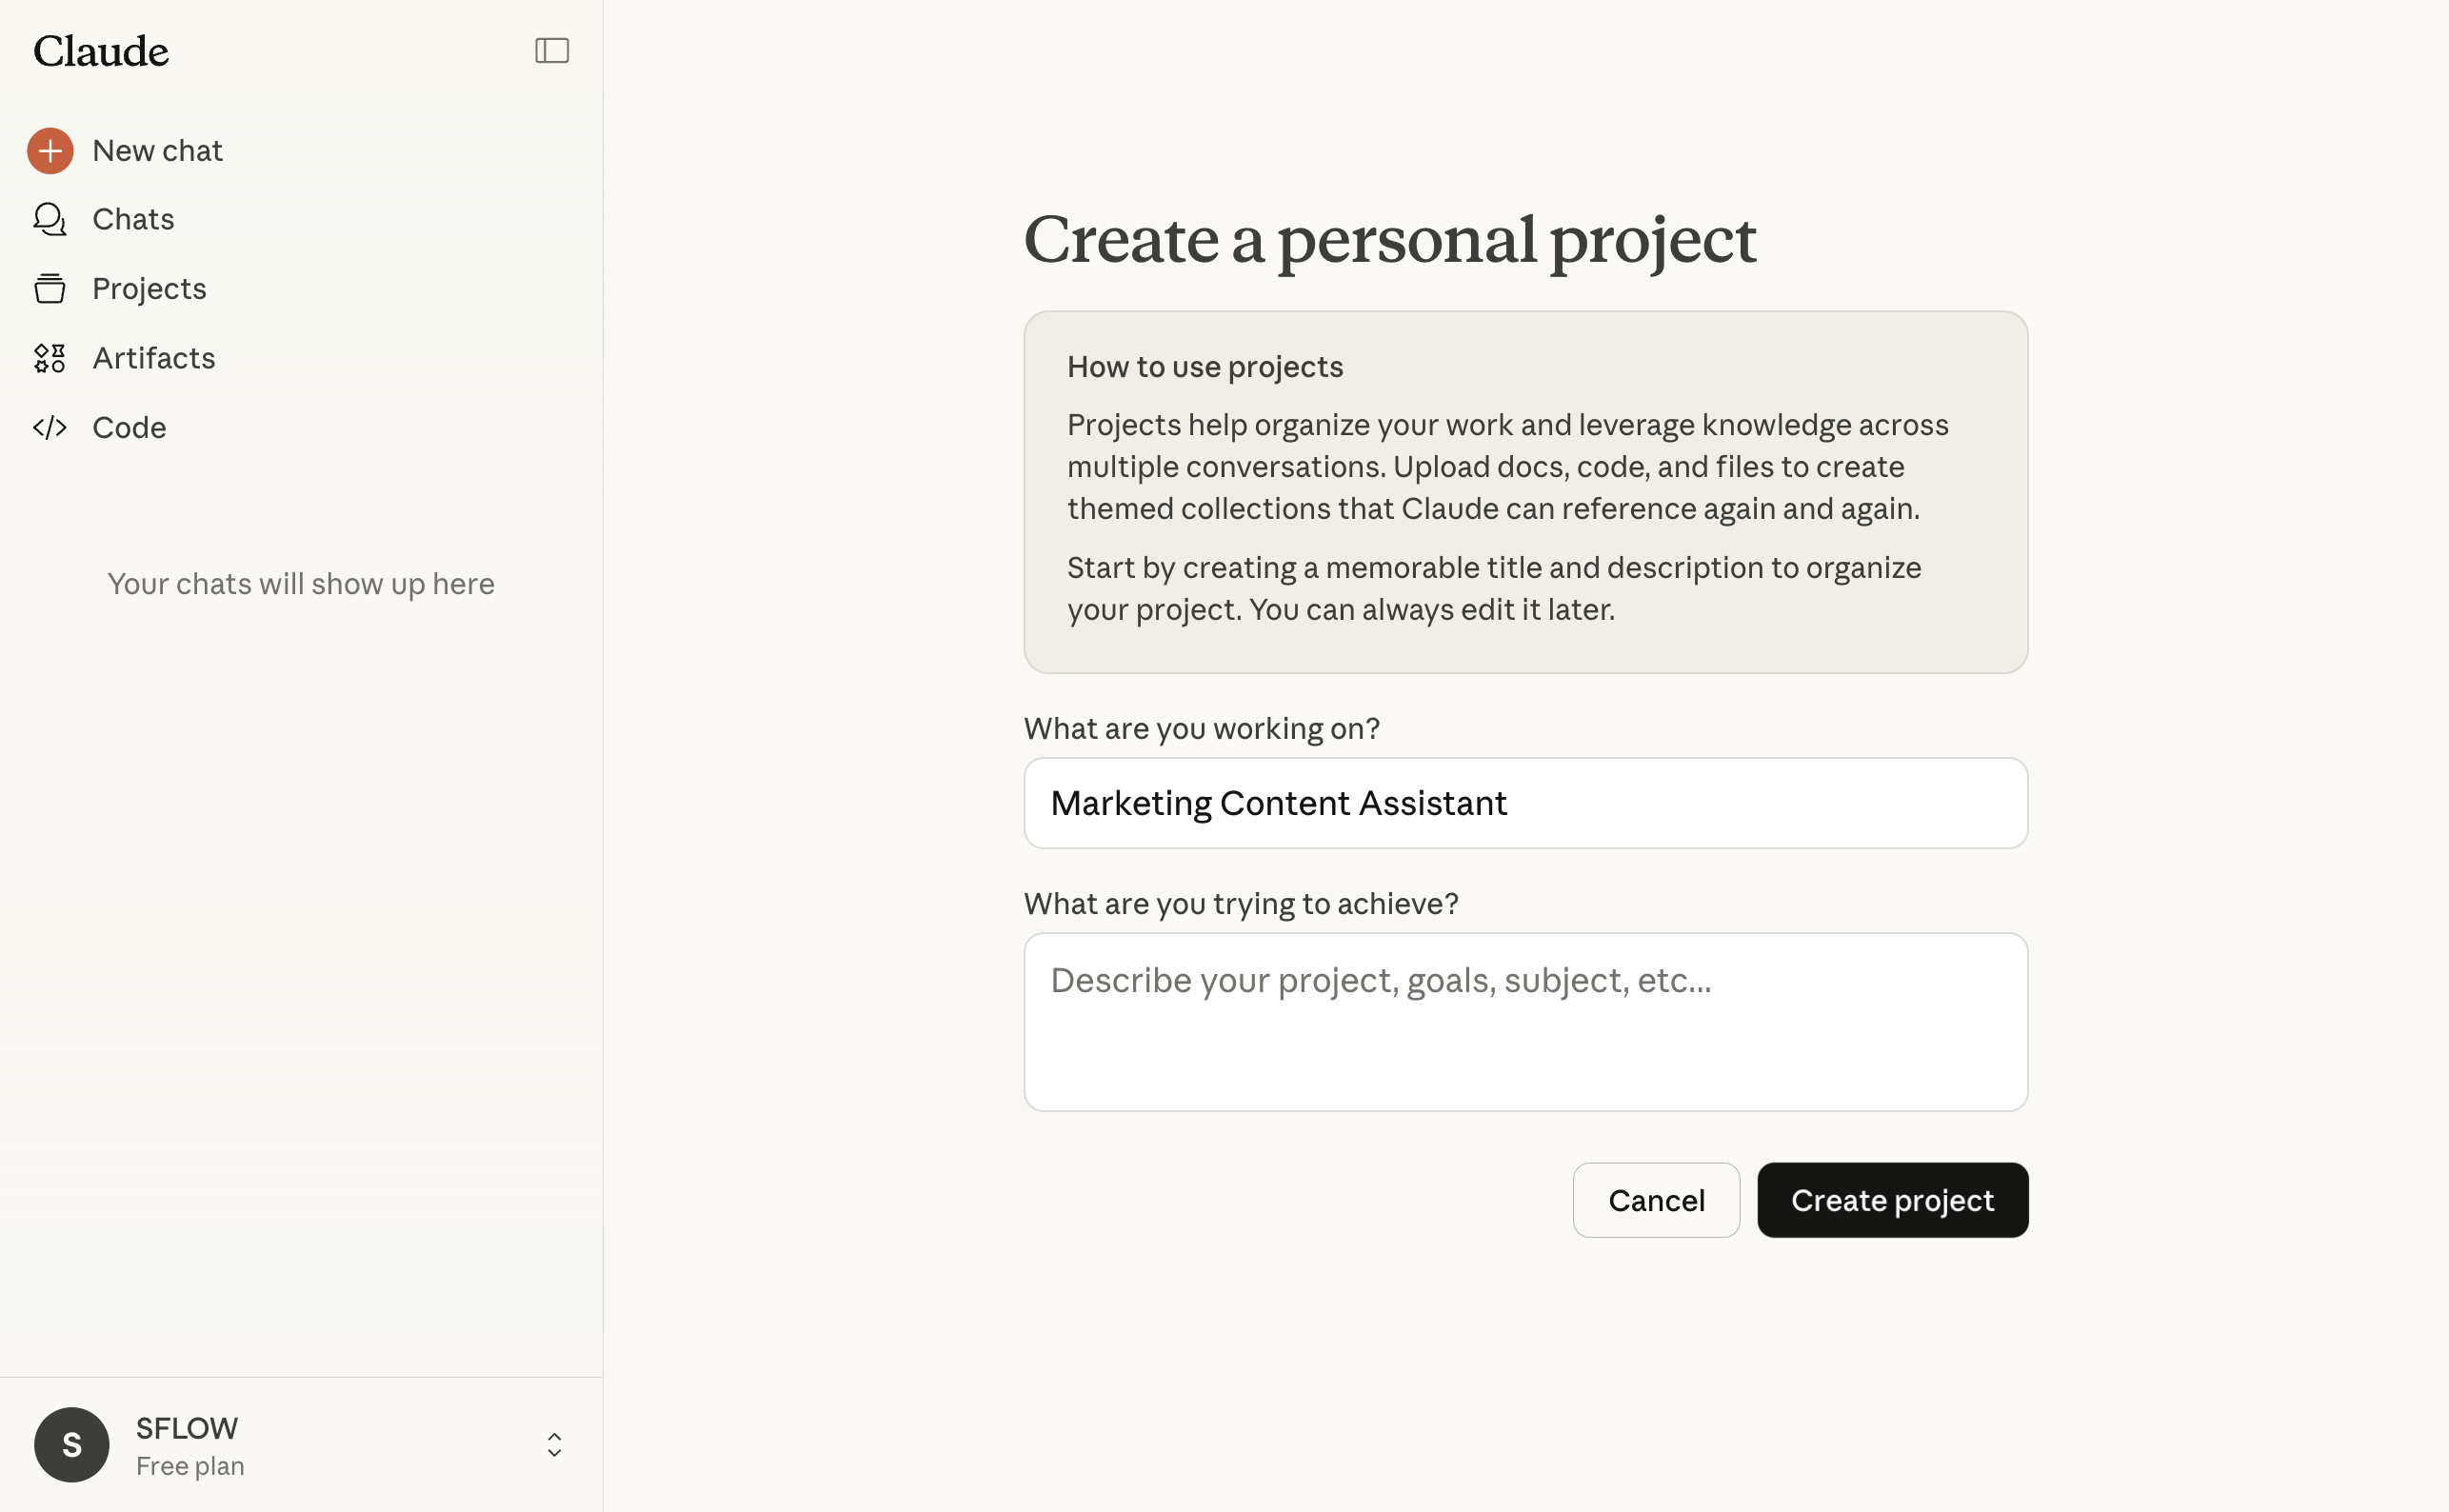Click the SFLOW profile avatar
This screenshot has height=1512, width=2449.
(x=71, y=1445)
